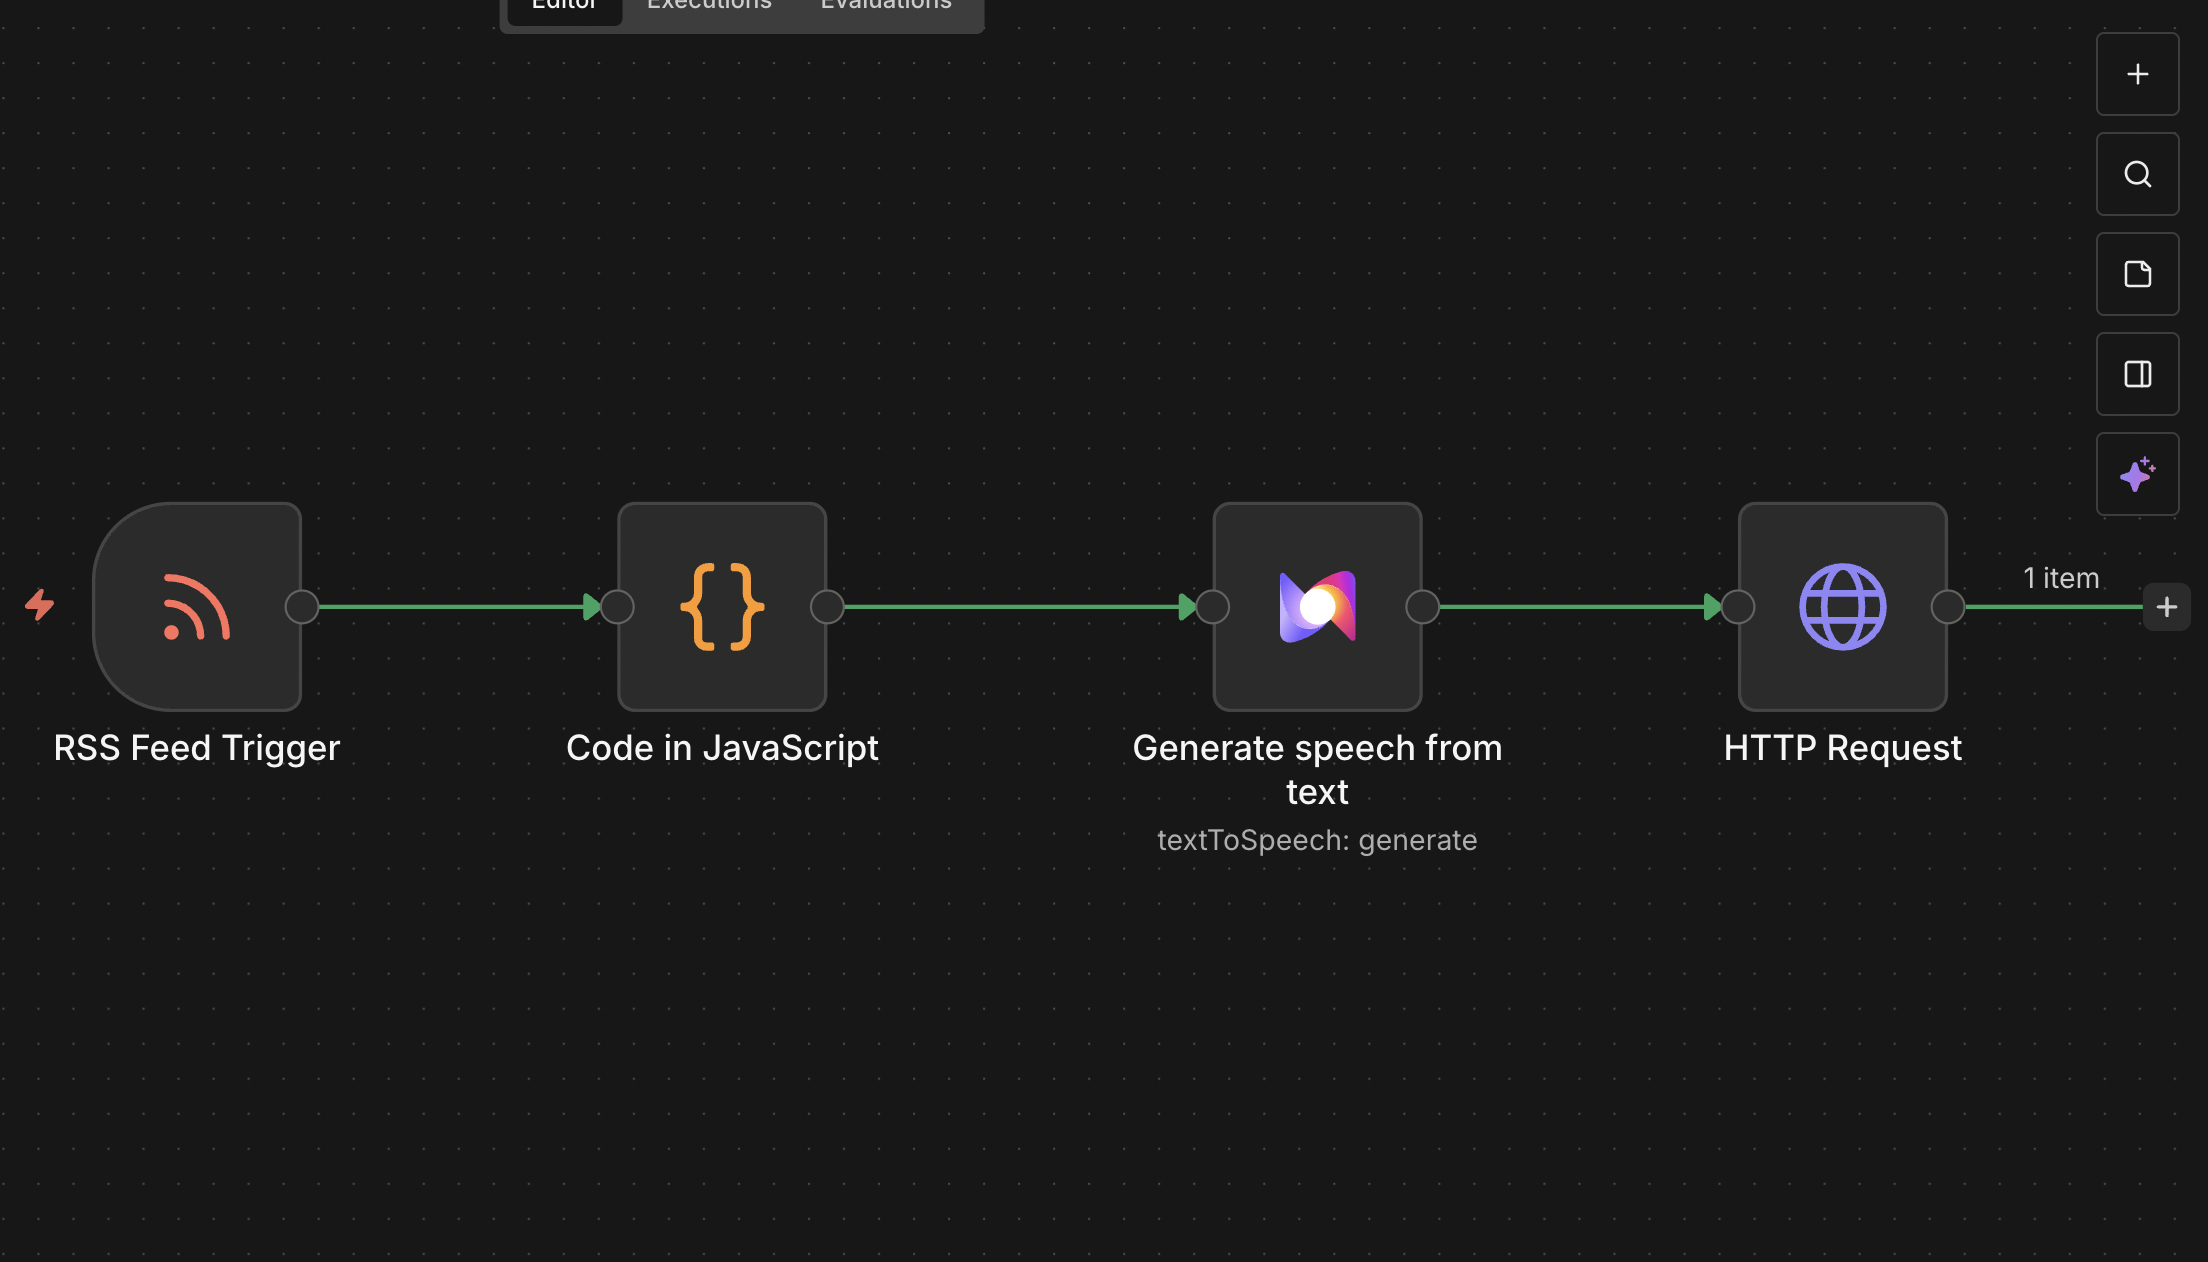Click the lightning bolt trigger icon
Screen dimensions: 2208x1262
pos(40,606)
